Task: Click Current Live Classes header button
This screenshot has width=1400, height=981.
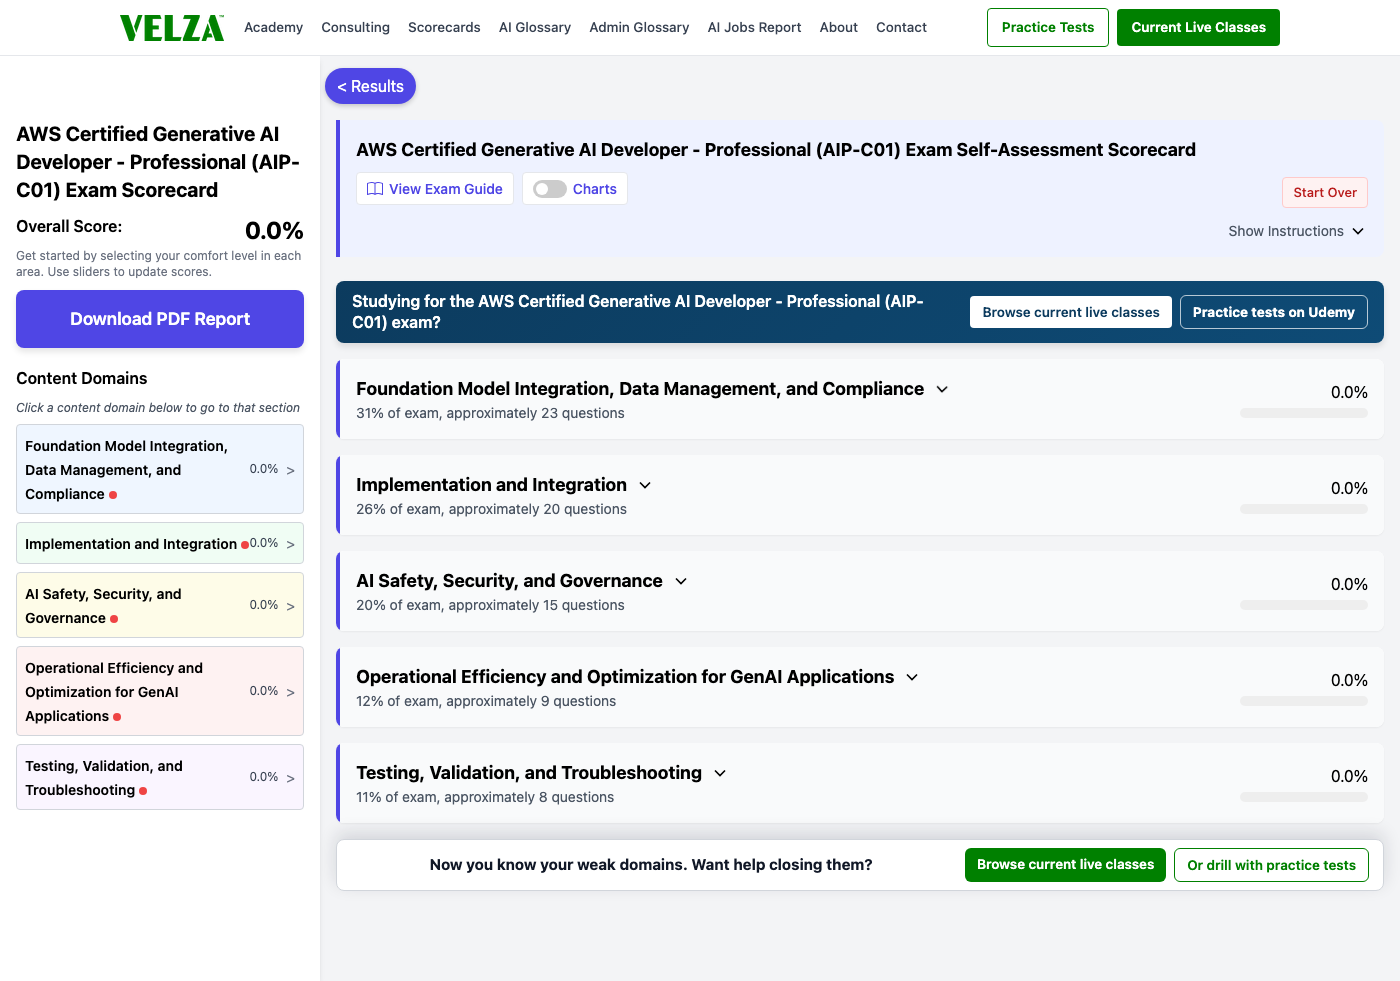Action: 1198,27
